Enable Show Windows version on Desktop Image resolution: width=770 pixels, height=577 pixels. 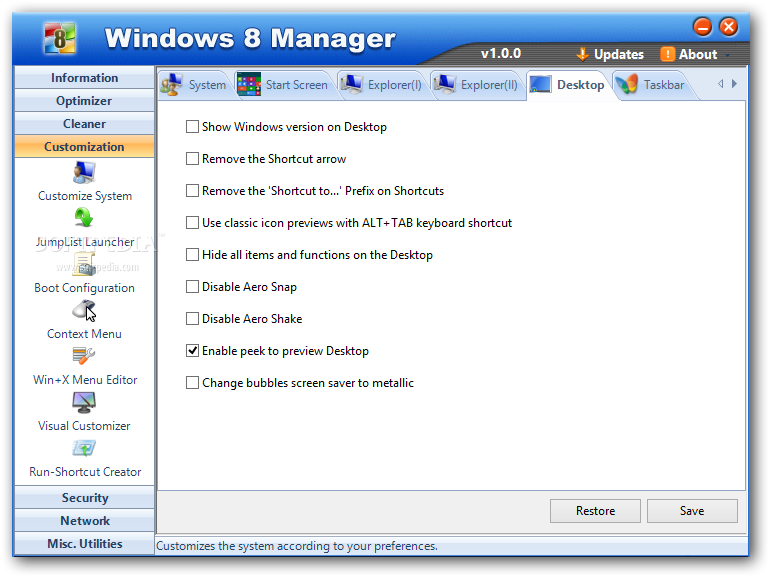coord(192,127)
